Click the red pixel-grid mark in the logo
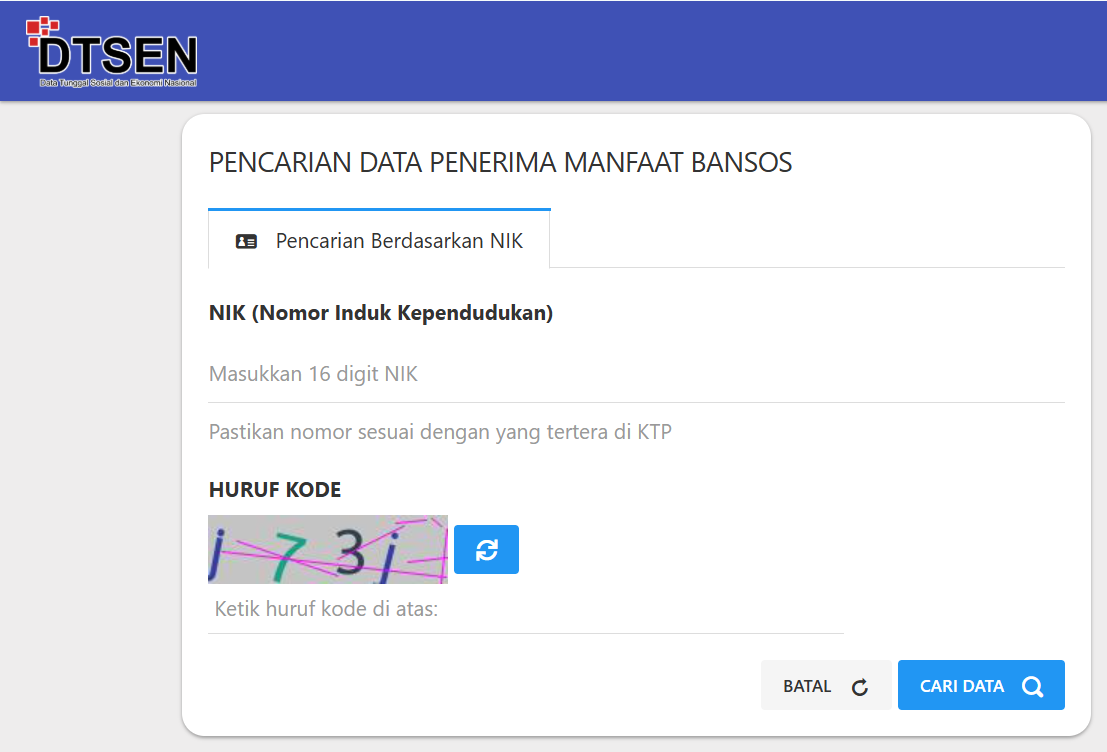 pyautogui.click(x=42, y=28)
